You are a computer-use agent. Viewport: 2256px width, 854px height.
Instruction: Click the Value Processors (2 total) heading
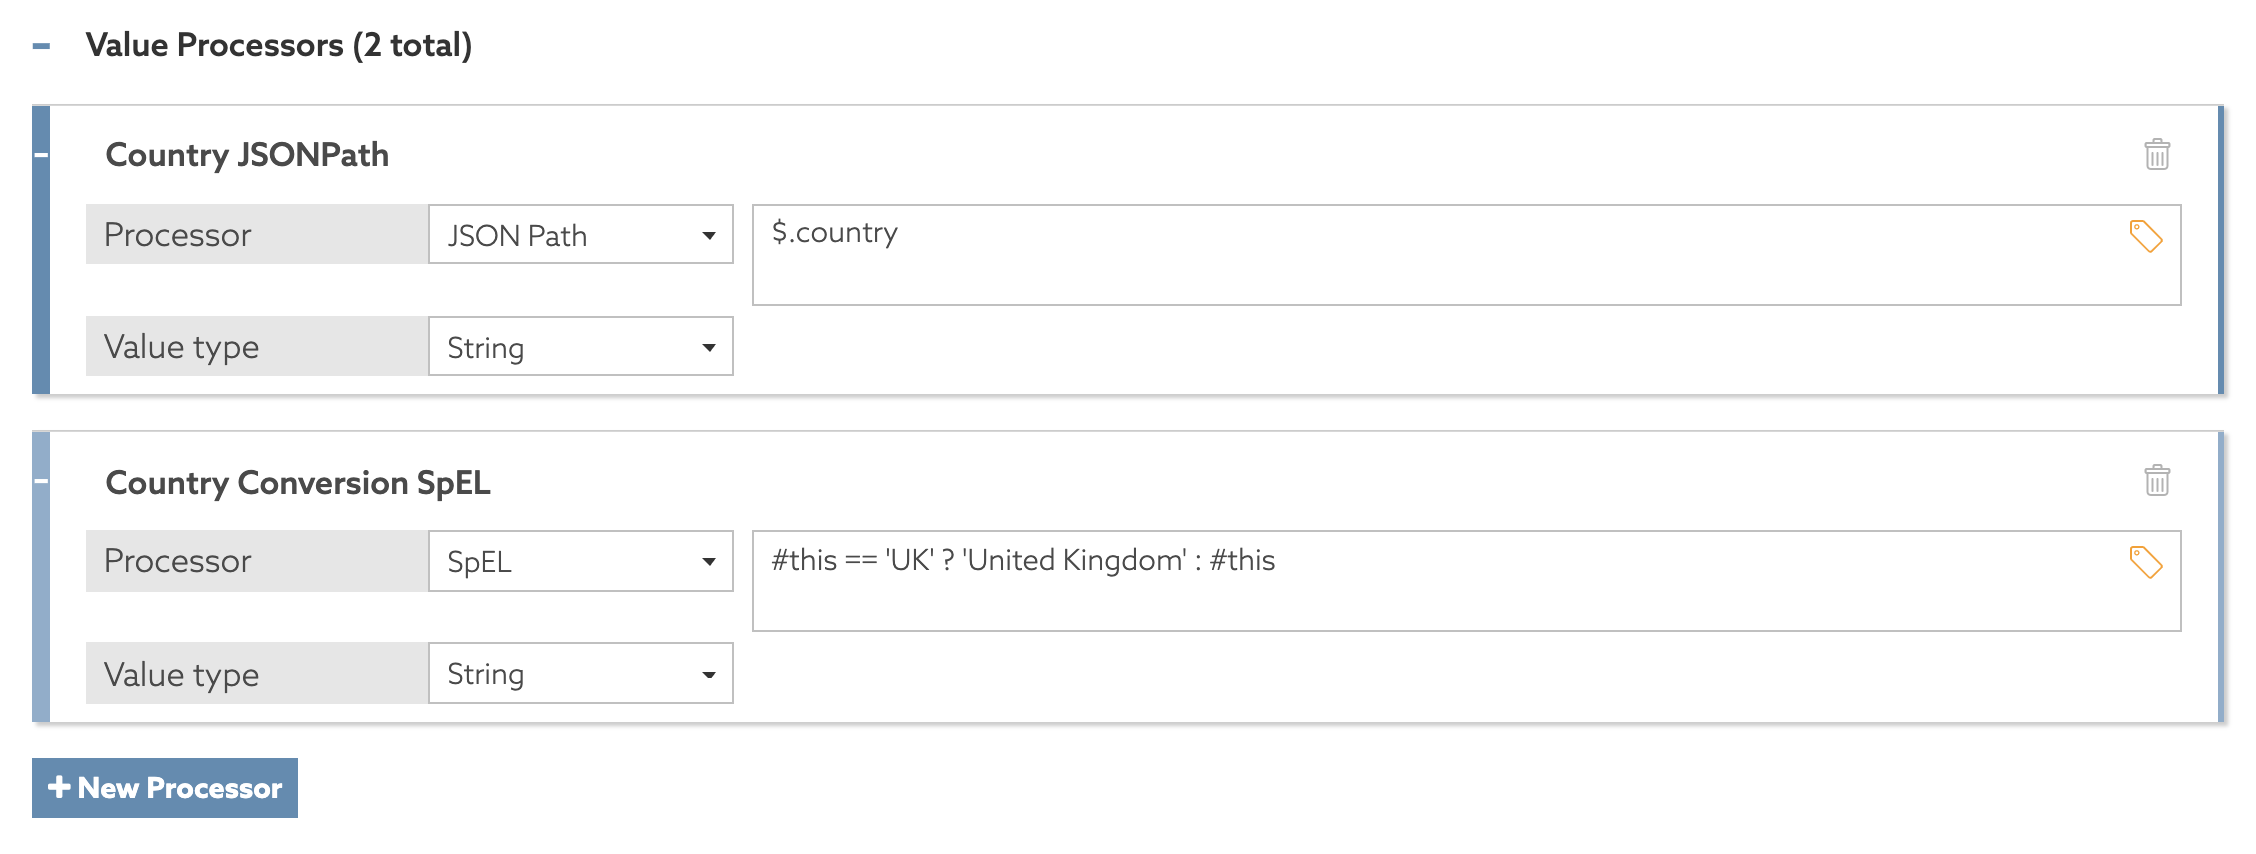click(280, 45)
